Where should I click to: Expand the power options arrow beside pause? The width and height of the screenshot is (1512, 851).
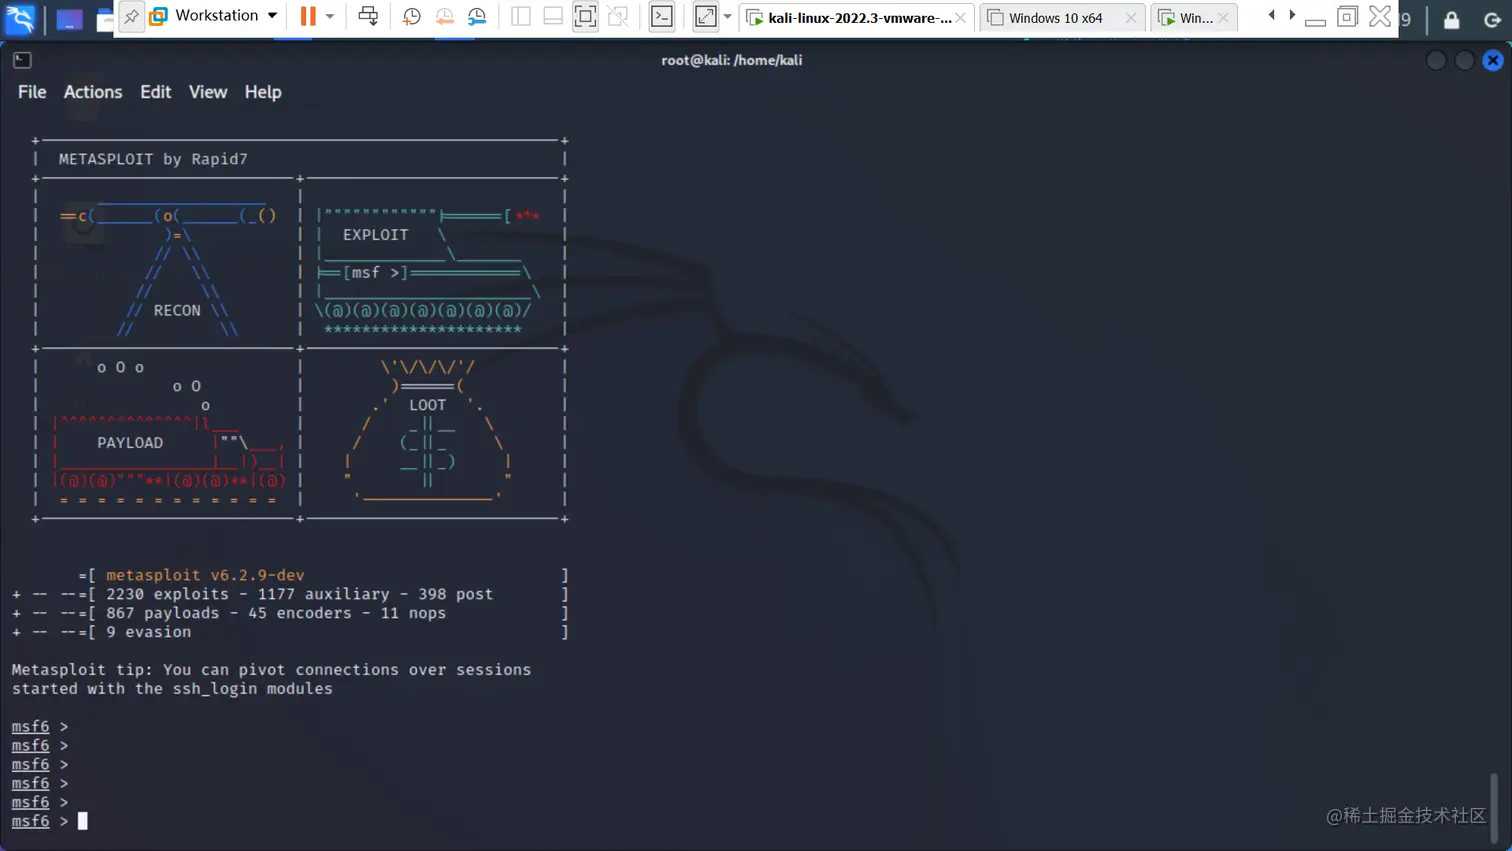(330, 17)
